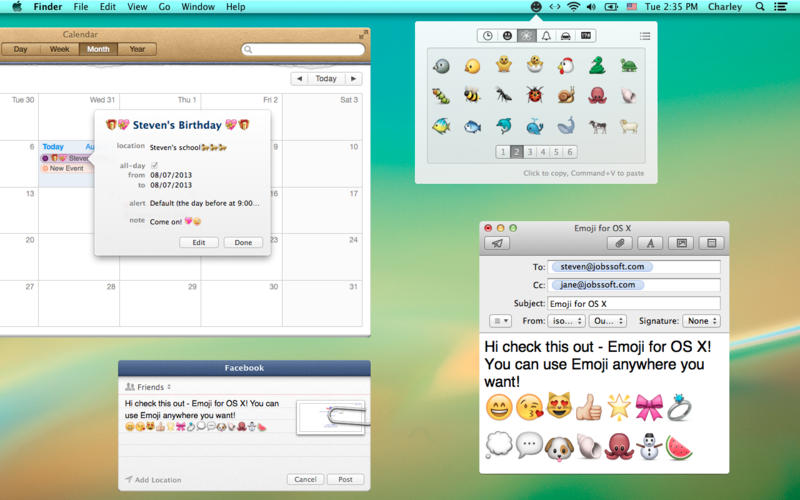Open the recent emojis clock category
The width and height of the screenshot is (800, 500).
coord(487,36)
